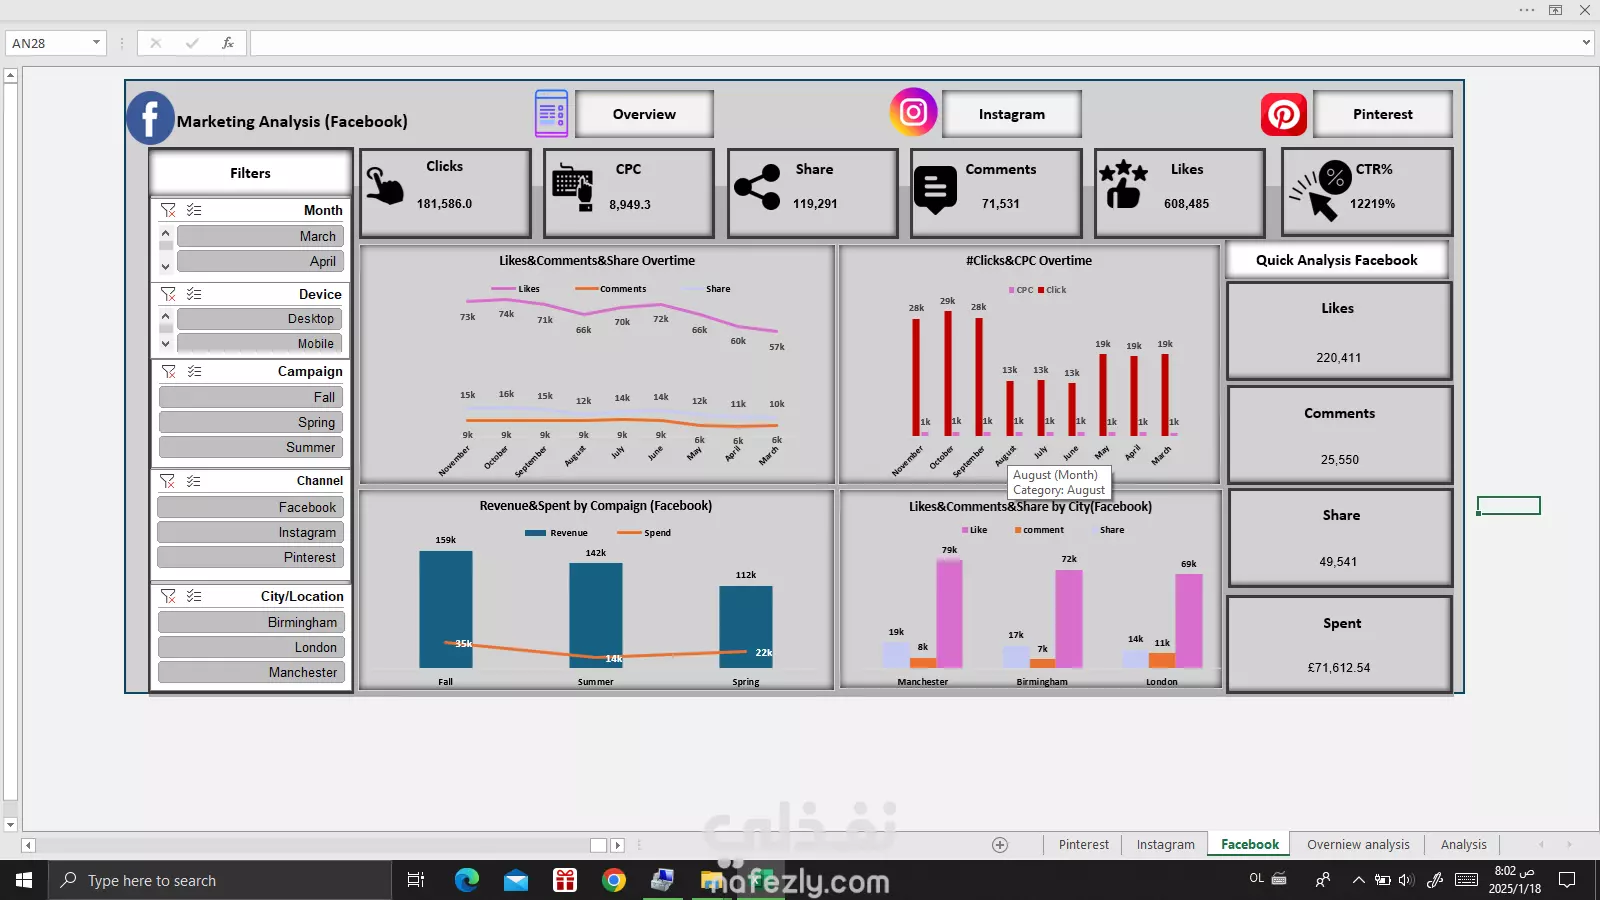Toggle multi-select on the Device slicer
Screen dimensions: 1600x900
pyautogui.click(x=194, y=294)
